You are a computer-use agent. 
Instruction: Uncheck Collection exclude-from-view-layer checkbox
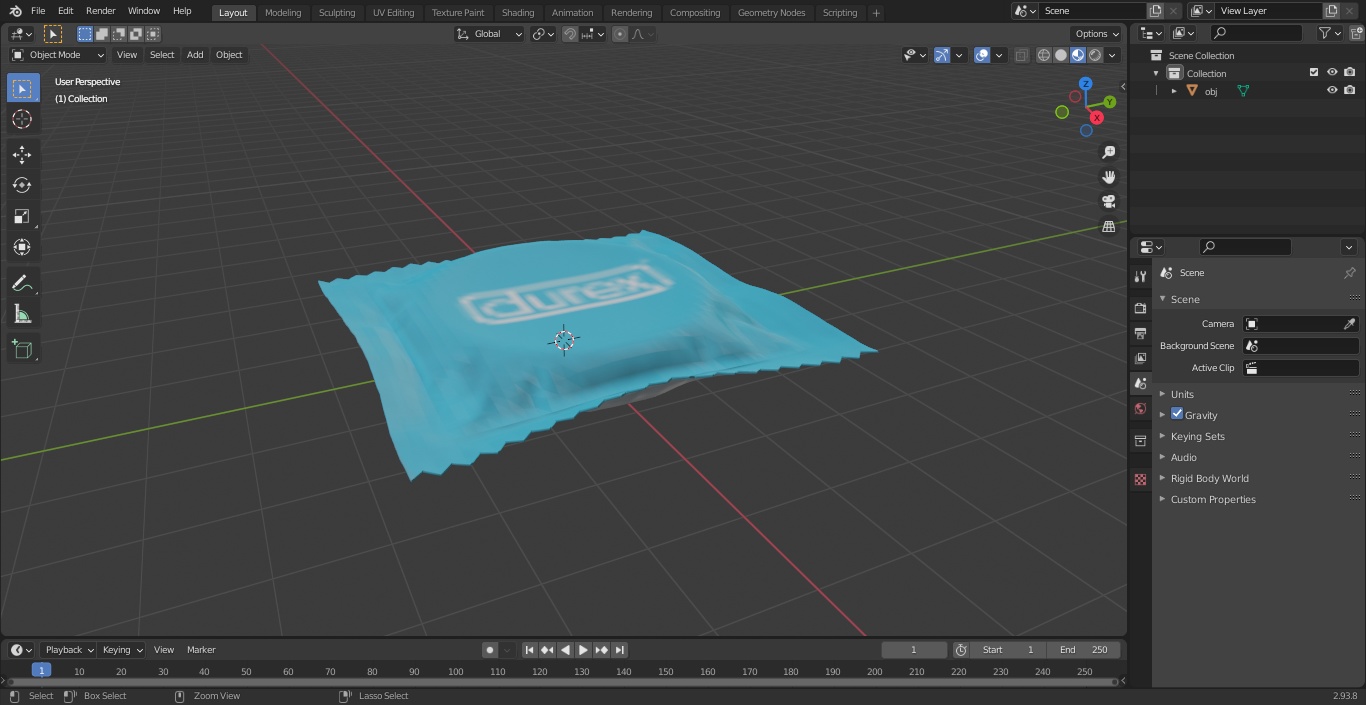pos(1314,73)
